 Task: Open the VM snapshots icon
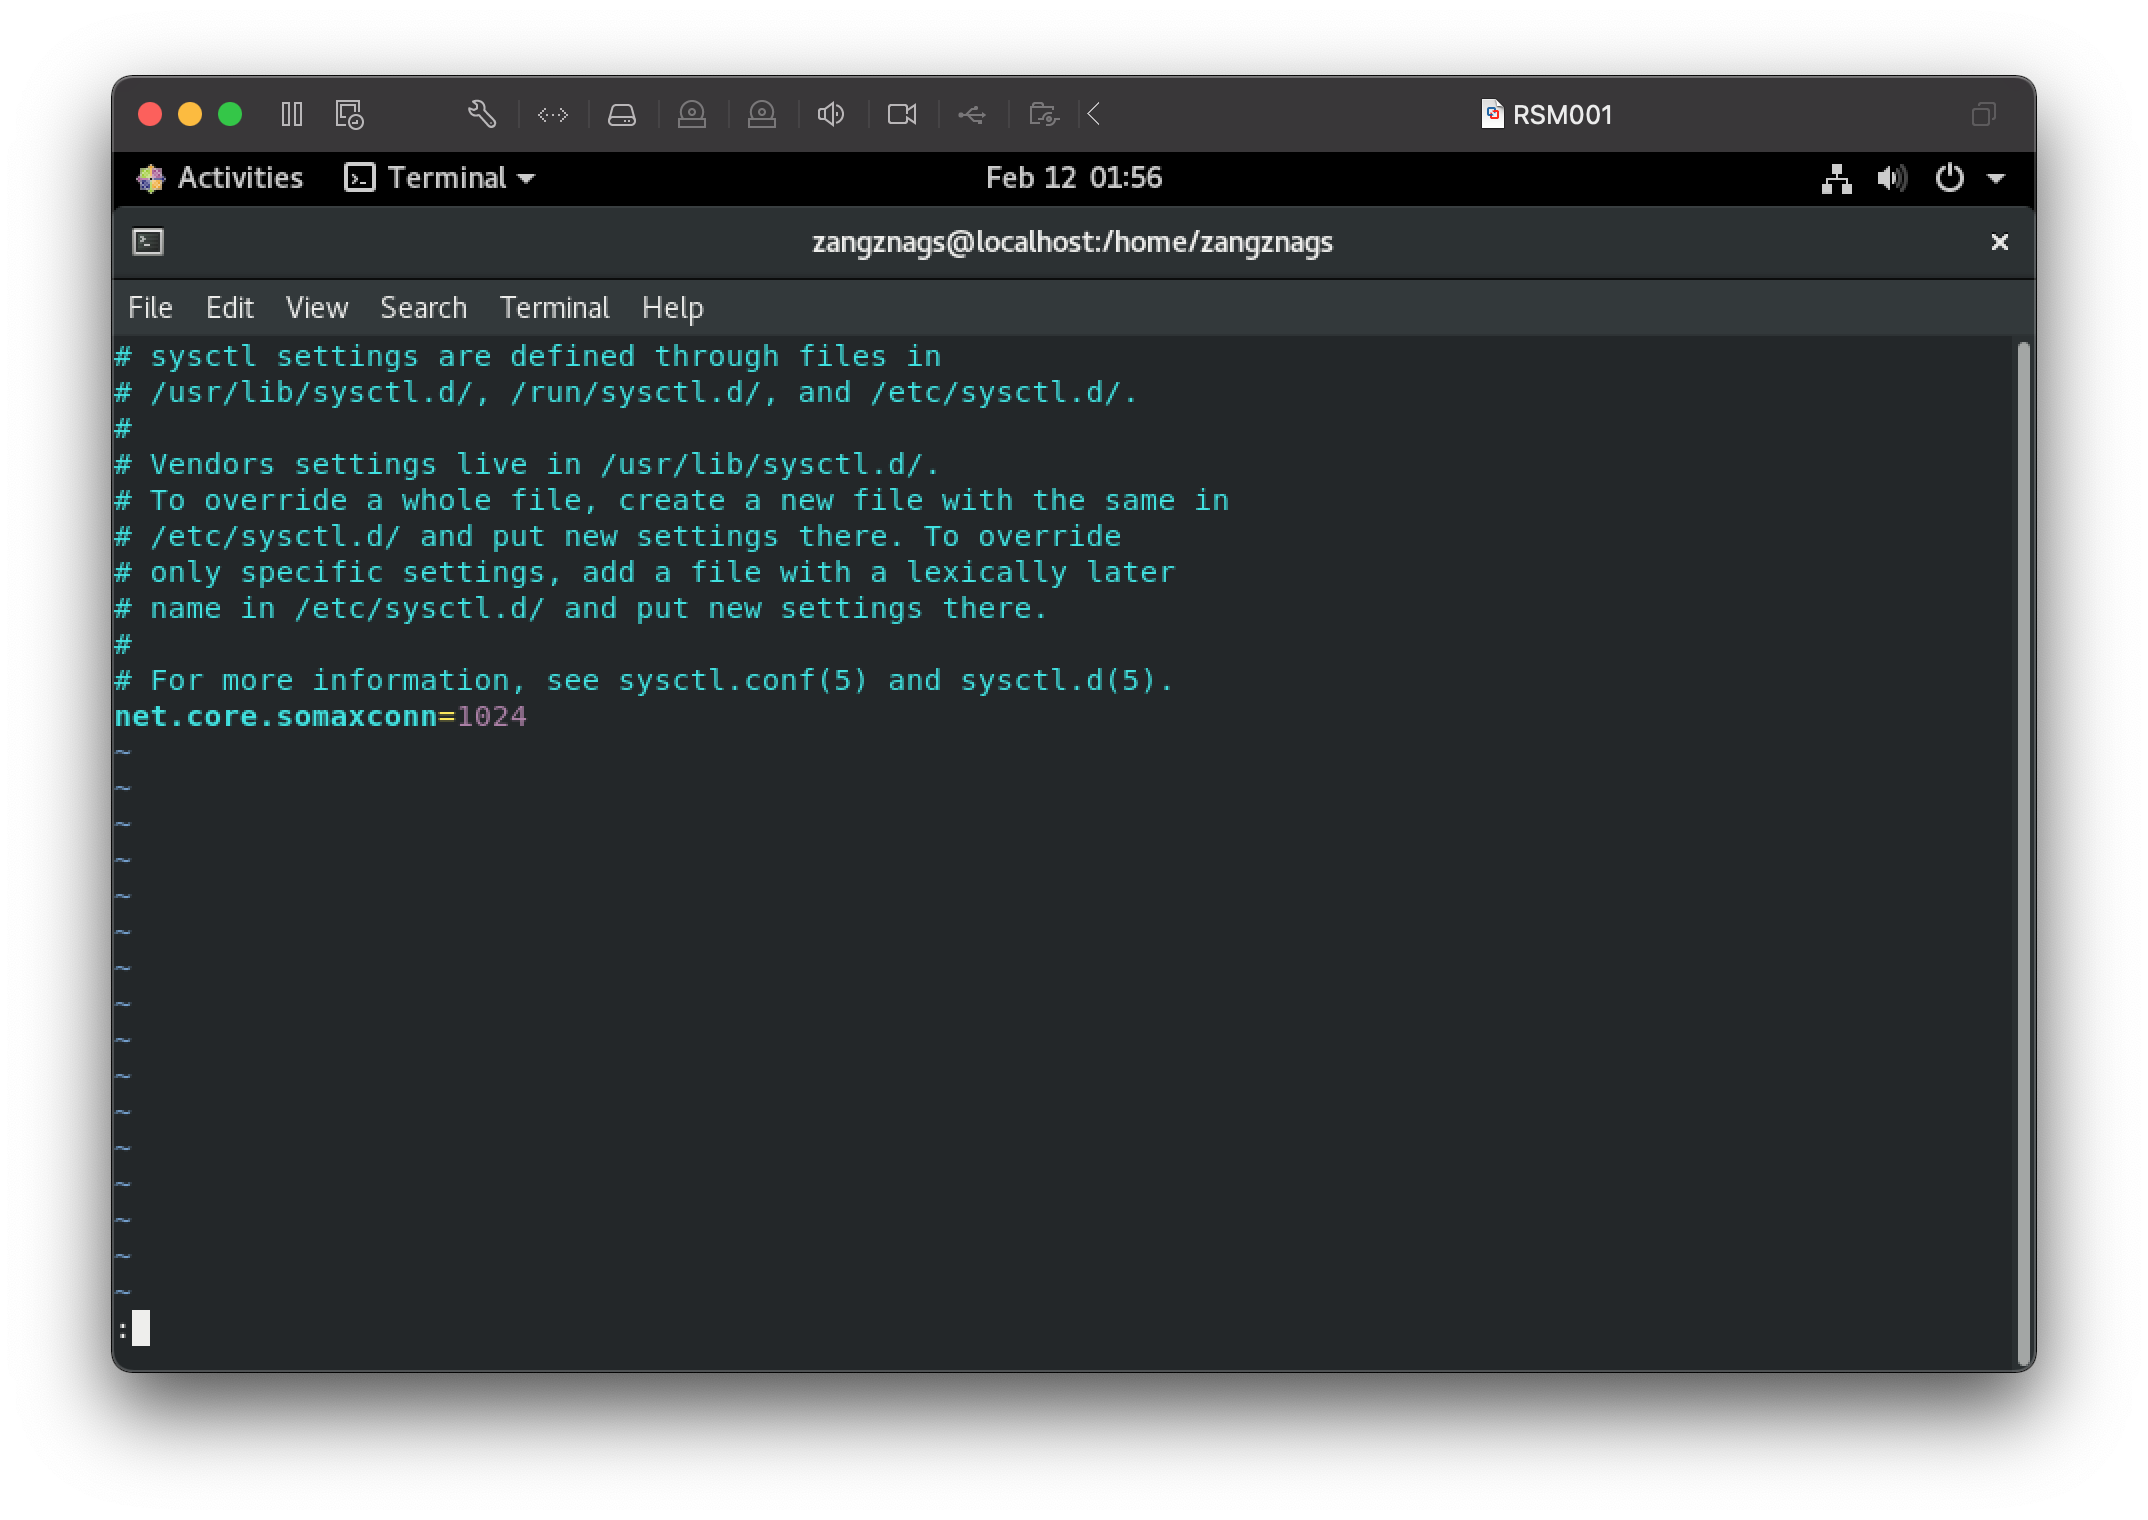tap(349, 114)
